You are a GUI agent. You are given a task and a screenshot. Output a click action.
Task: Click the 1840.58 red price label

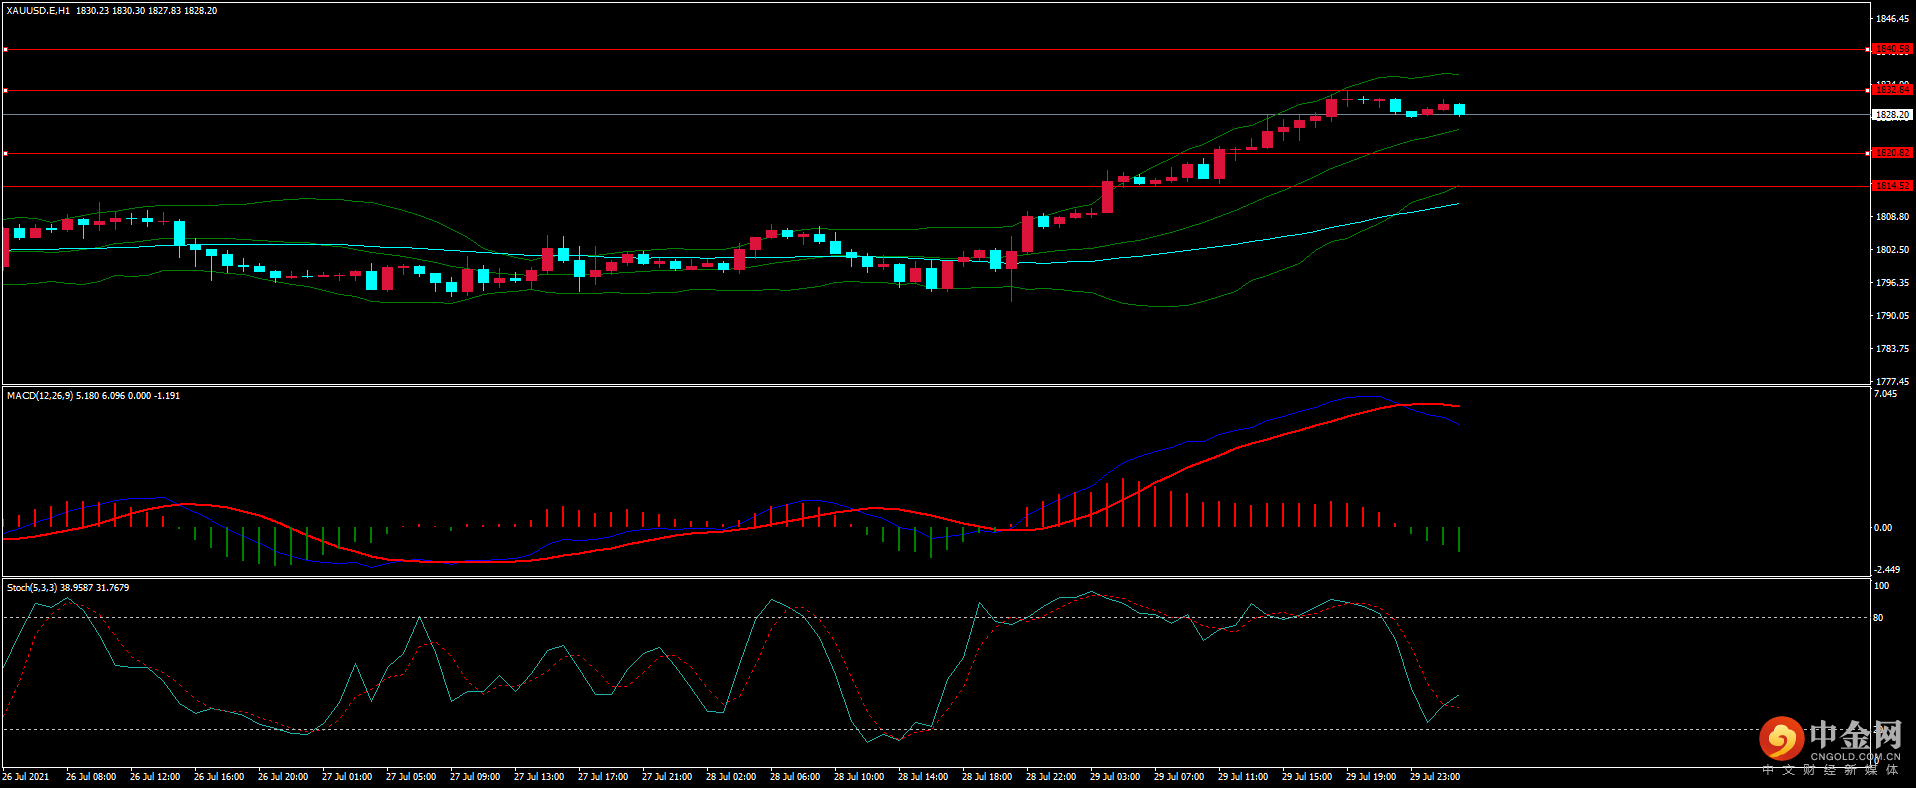coord(1891,49)
